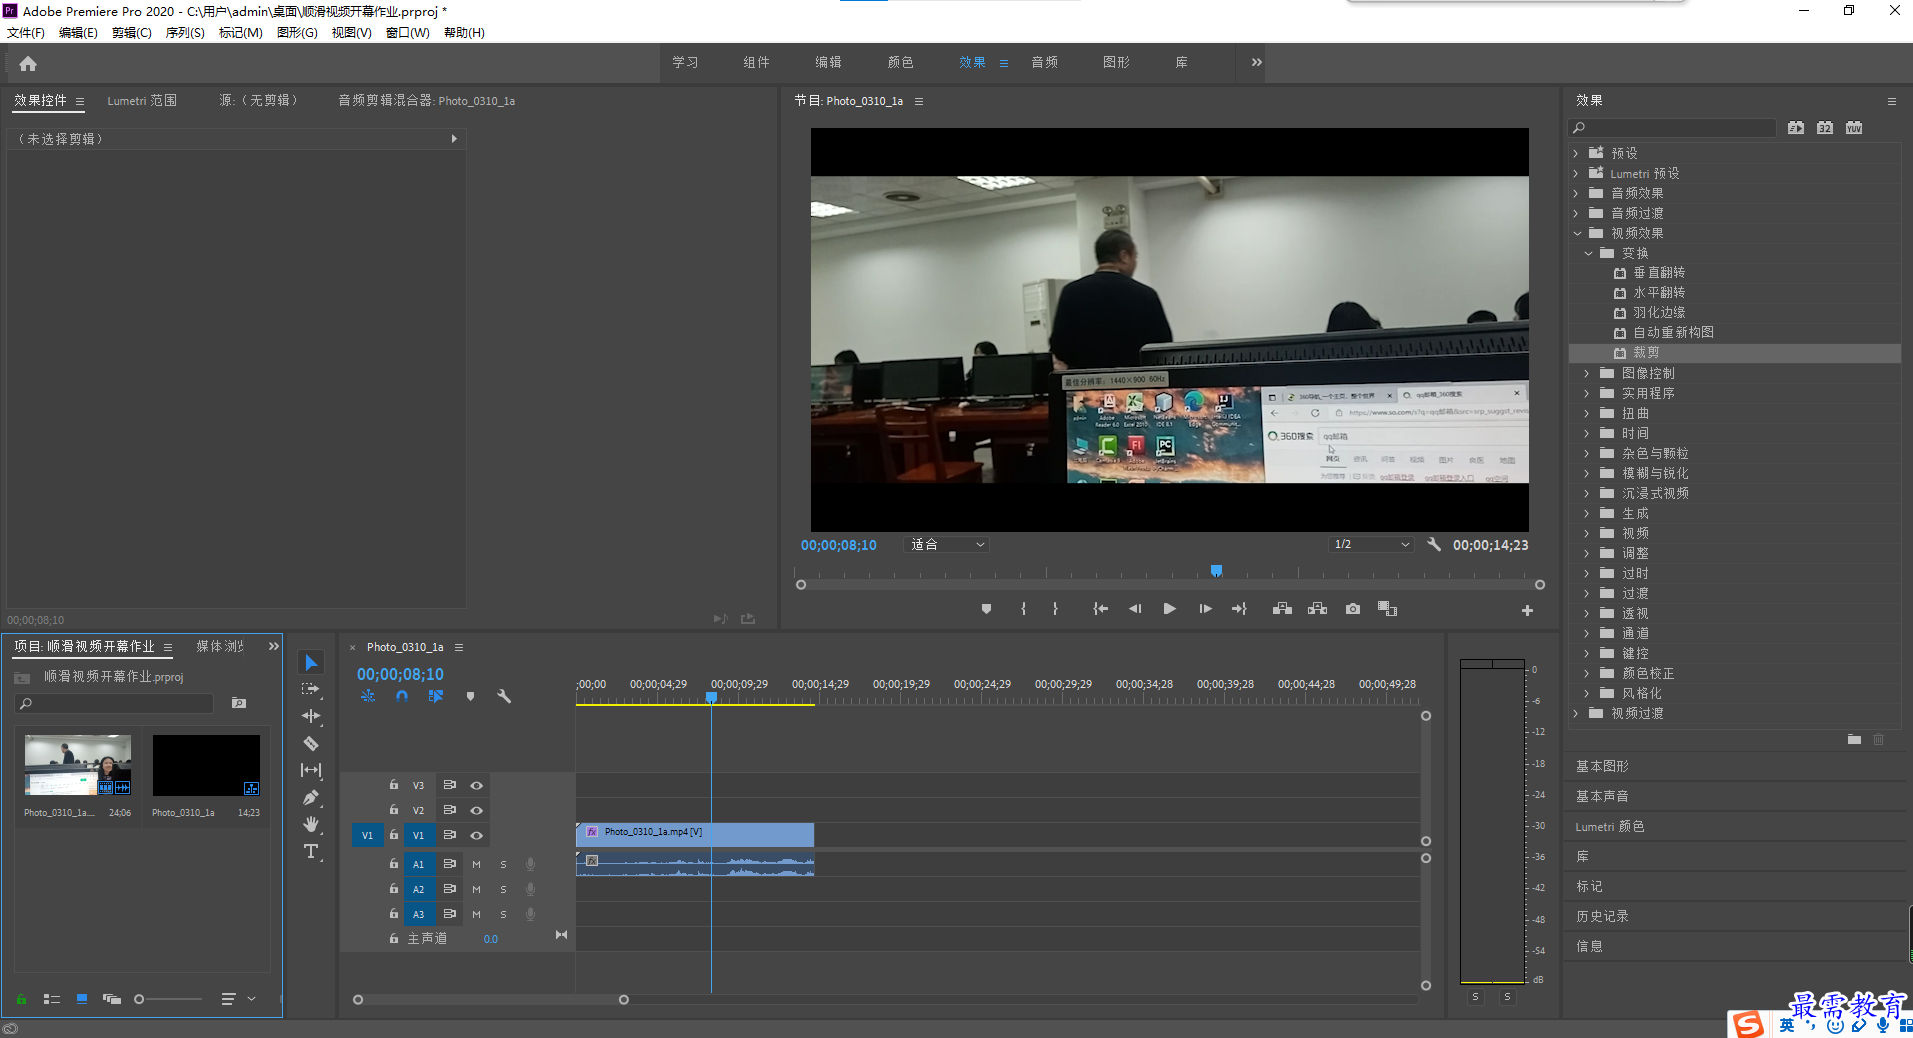The image size is (1913, 1038).
Task: Select the Selection arrow tool
Action: point(311,663)
